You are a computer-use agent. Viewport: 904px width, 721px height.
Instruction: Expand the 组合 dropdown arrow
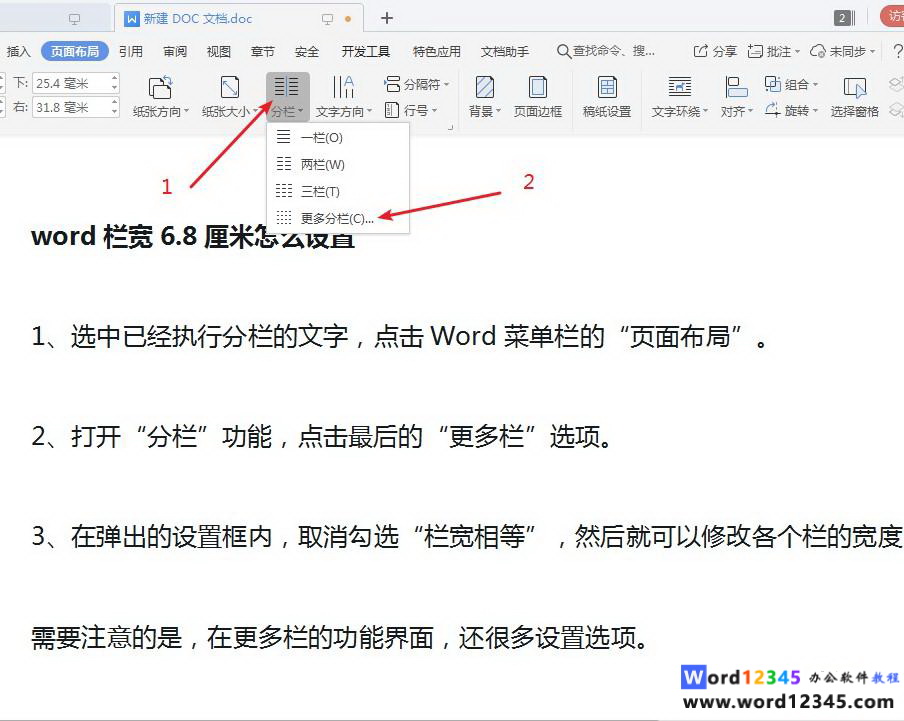[815, 85]
